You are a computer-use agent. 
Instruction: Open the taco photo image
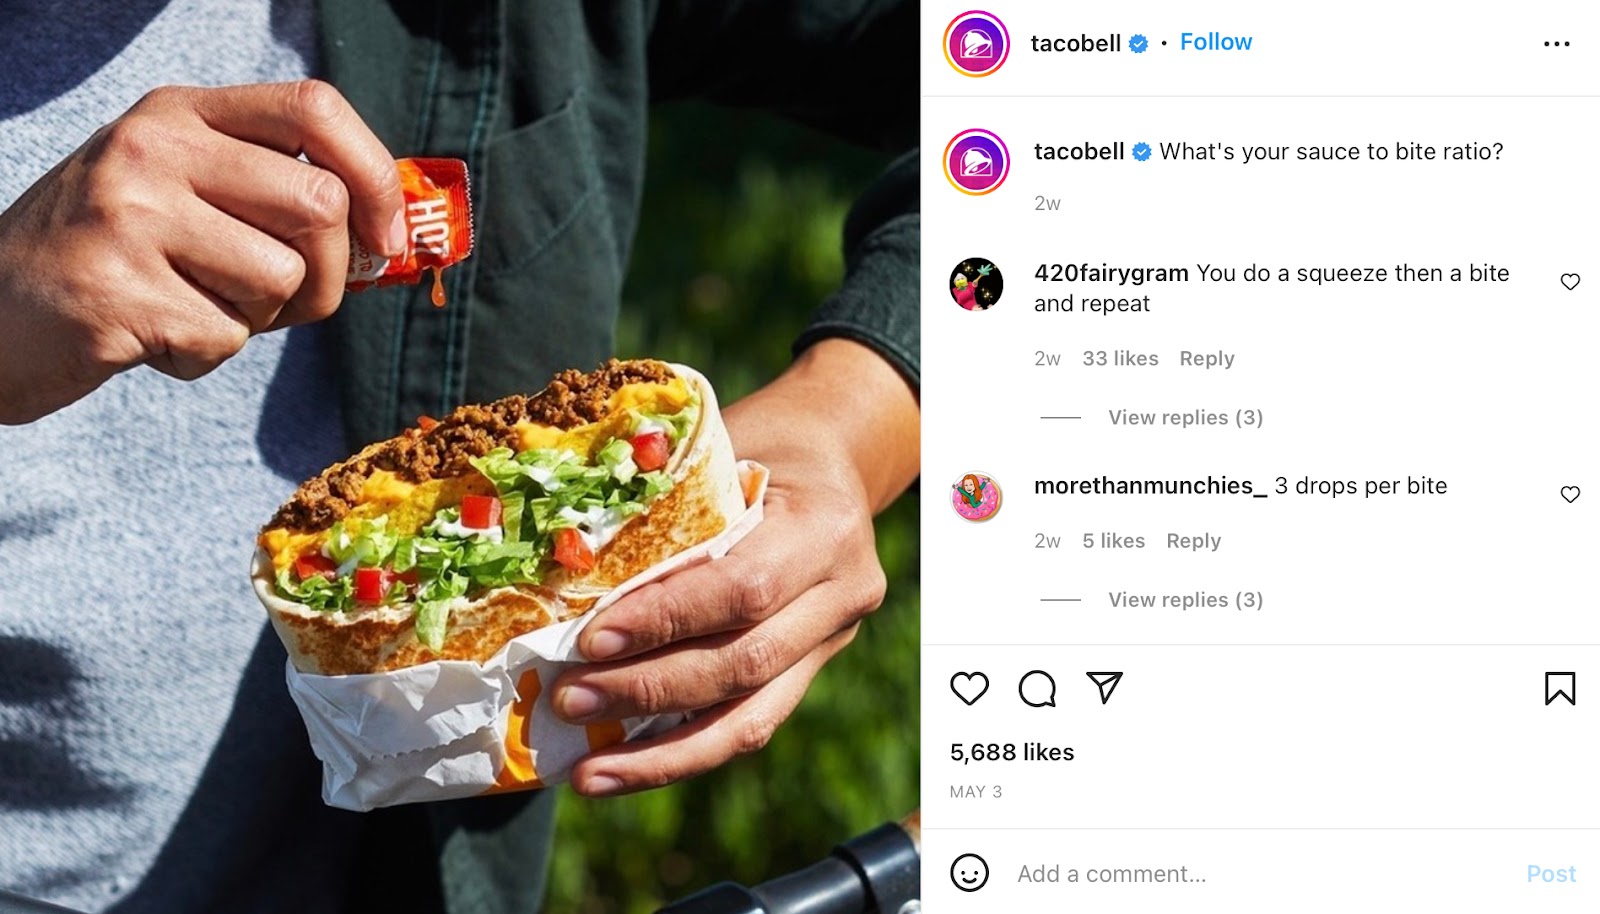click(x=460, y=457)
